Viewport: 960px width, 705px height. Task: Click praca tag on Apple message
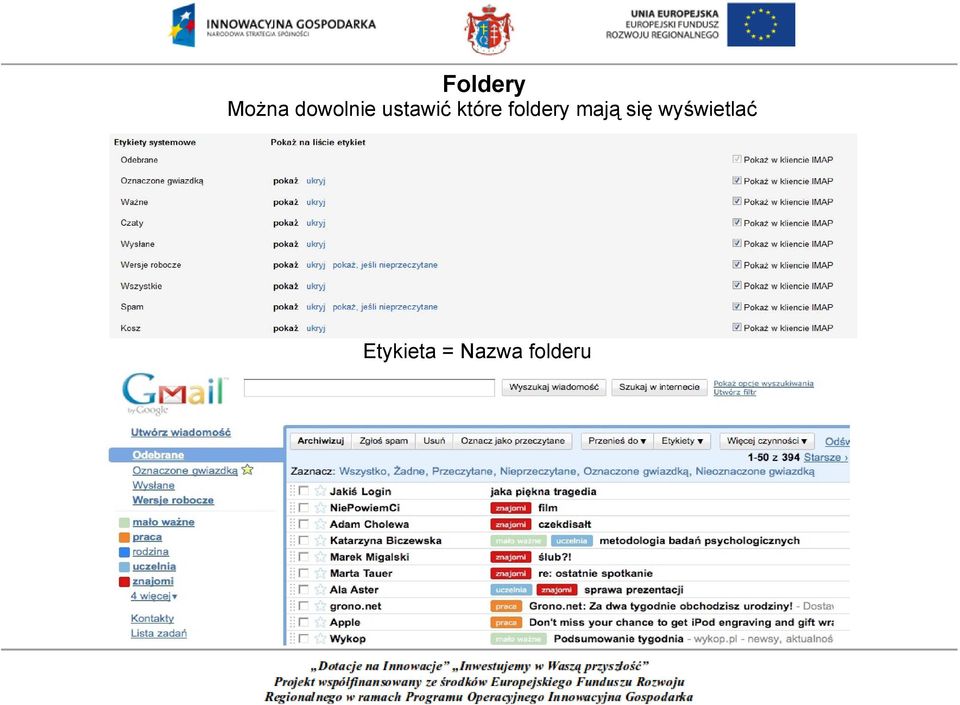(506, 622)
